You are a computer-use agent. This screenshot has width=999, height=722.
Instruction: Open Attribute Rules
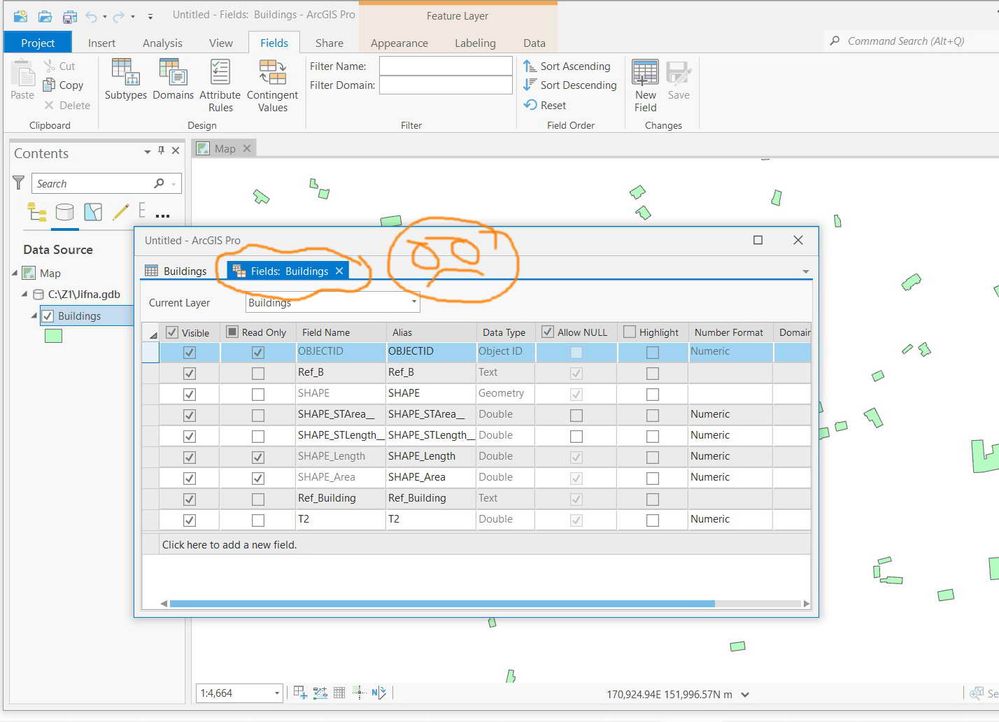pos(220,85)
